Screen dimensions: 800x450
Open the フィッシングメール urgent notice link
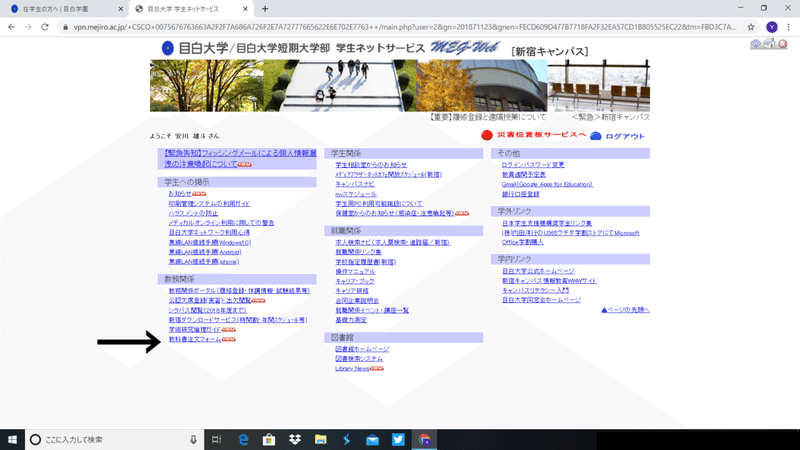tap(240, 158)
